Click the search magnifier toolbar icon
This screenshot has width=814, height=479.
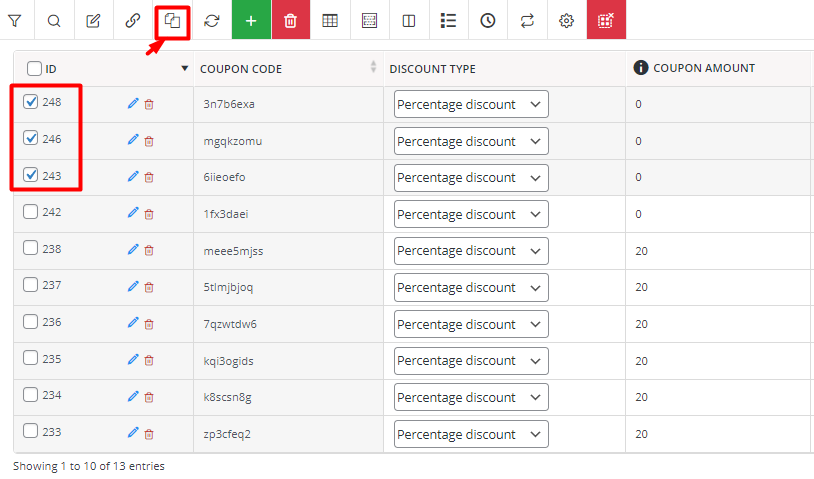pos(54,21)
